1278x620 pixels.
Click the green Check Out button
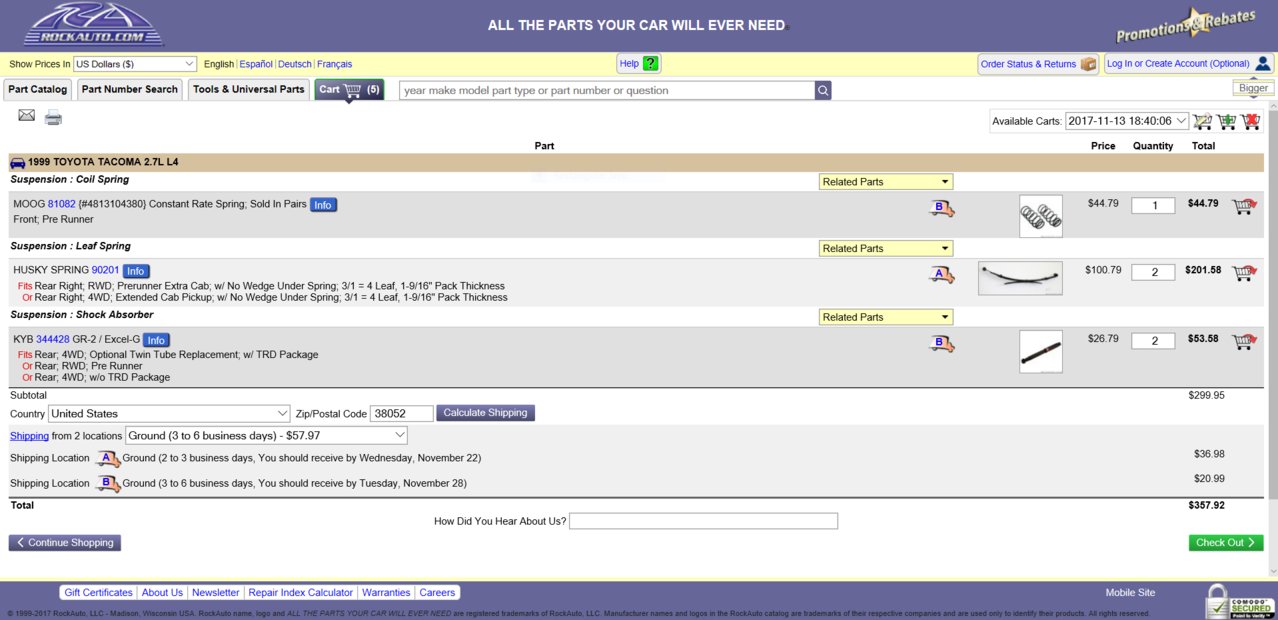1226,543
